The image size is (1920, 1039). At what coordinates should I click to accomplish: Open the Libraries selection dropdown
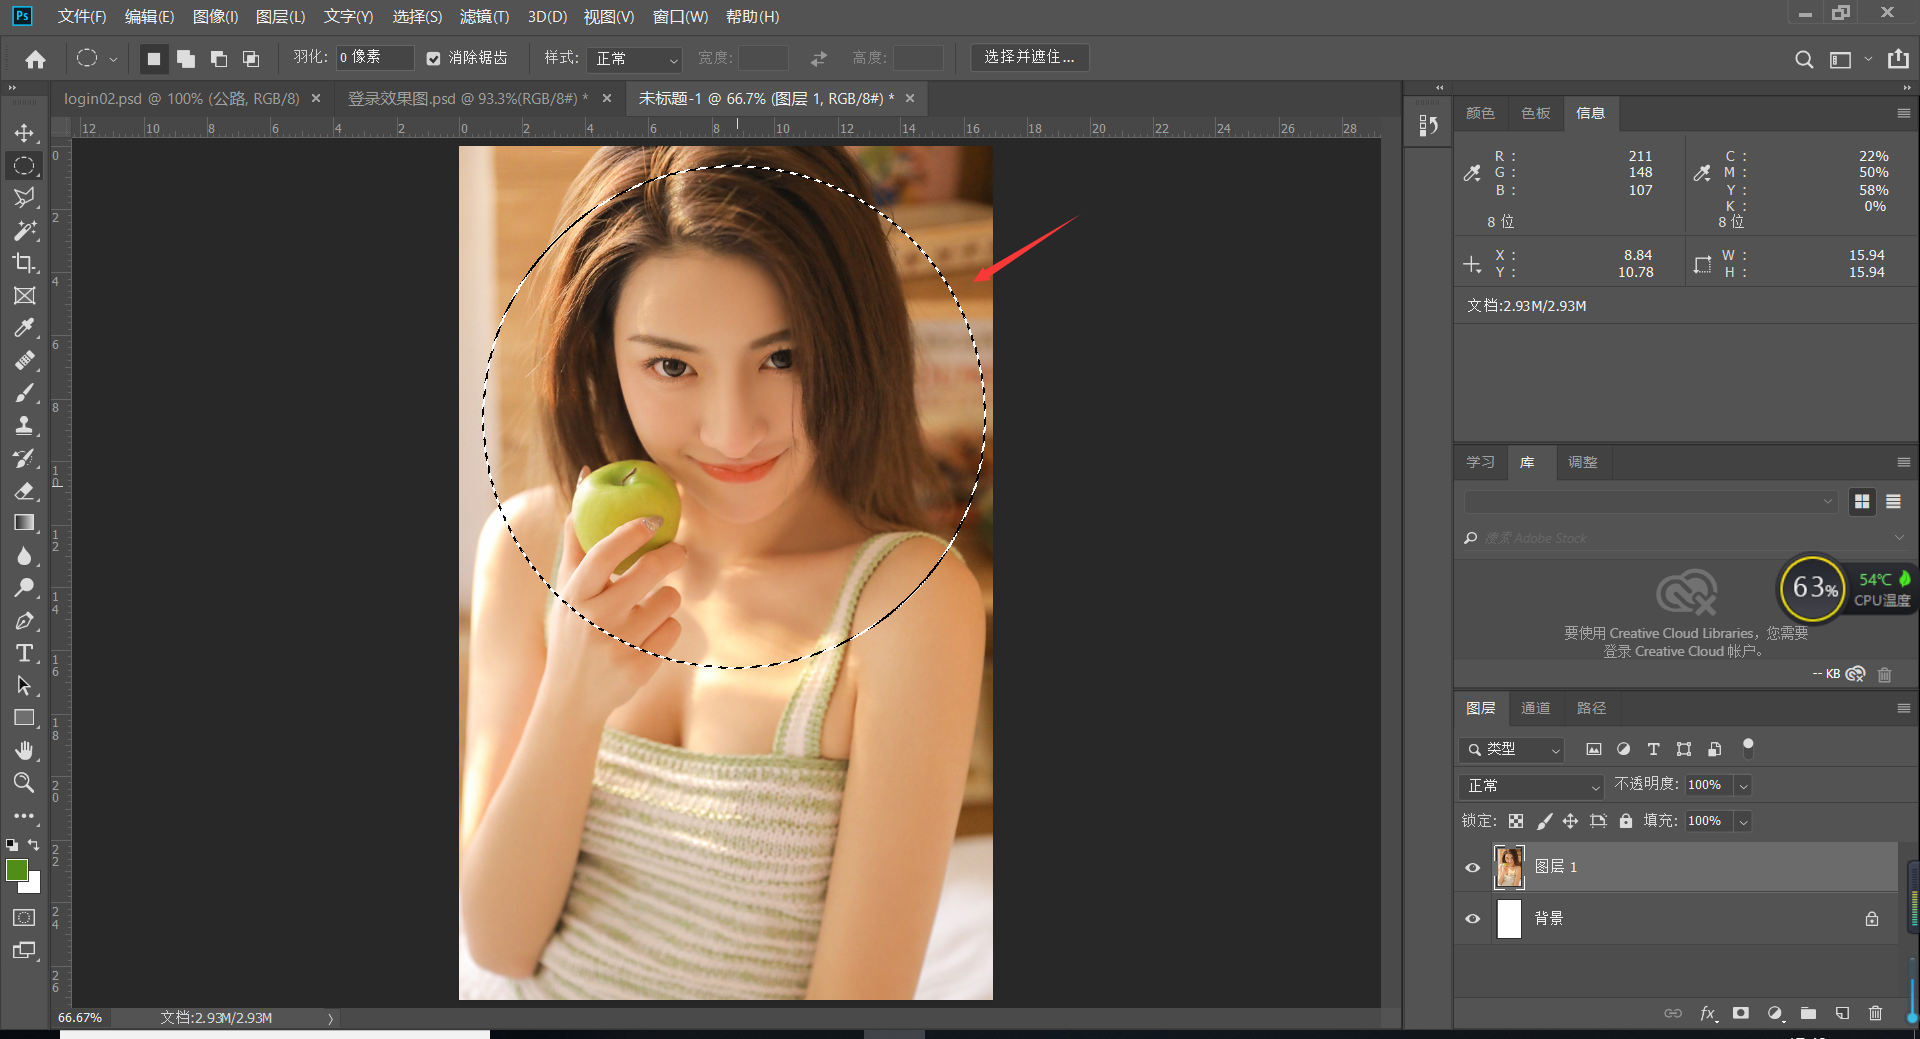pos(1650,501)
